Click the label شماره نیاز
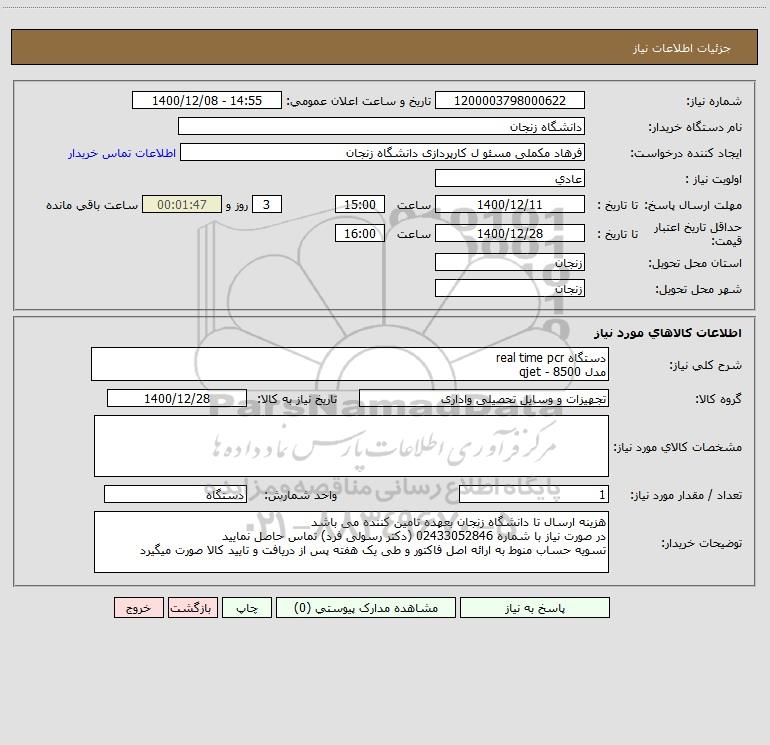 [x=714, y=101]
